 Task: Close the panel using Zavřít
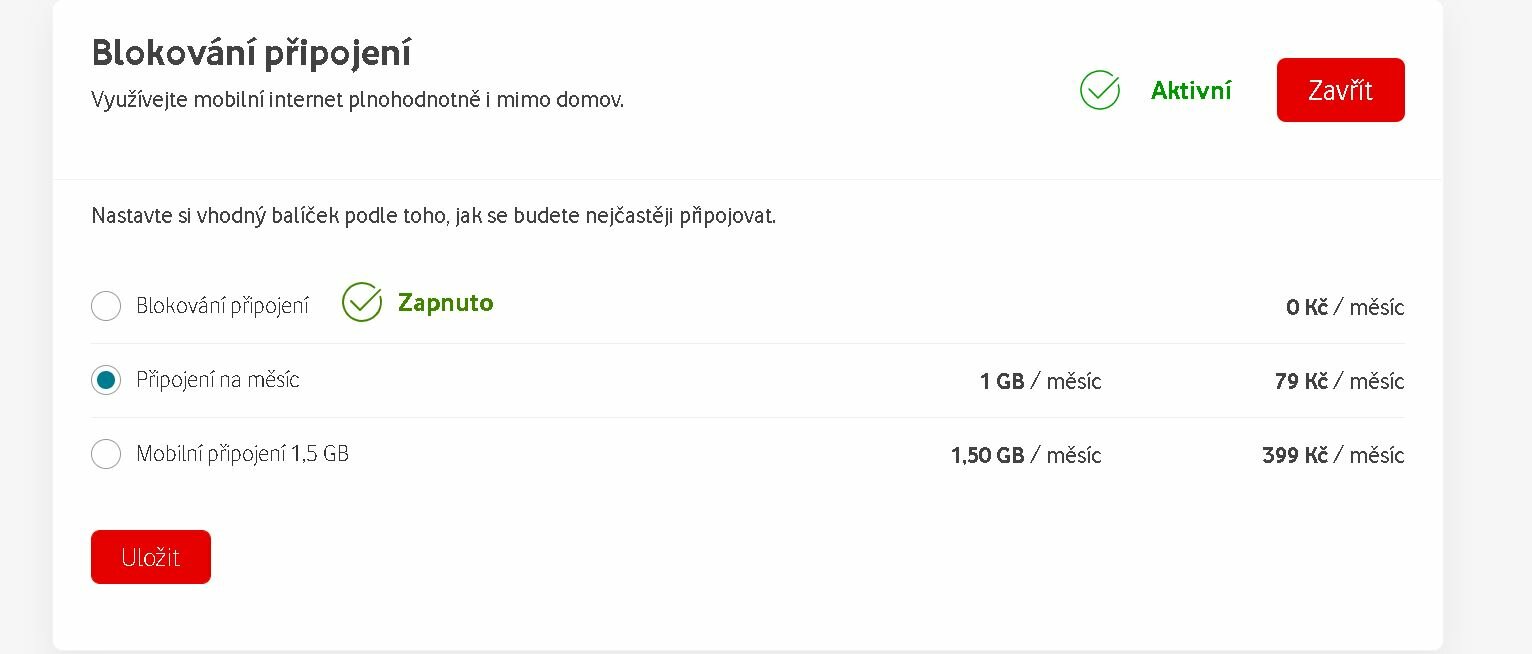1340,90
